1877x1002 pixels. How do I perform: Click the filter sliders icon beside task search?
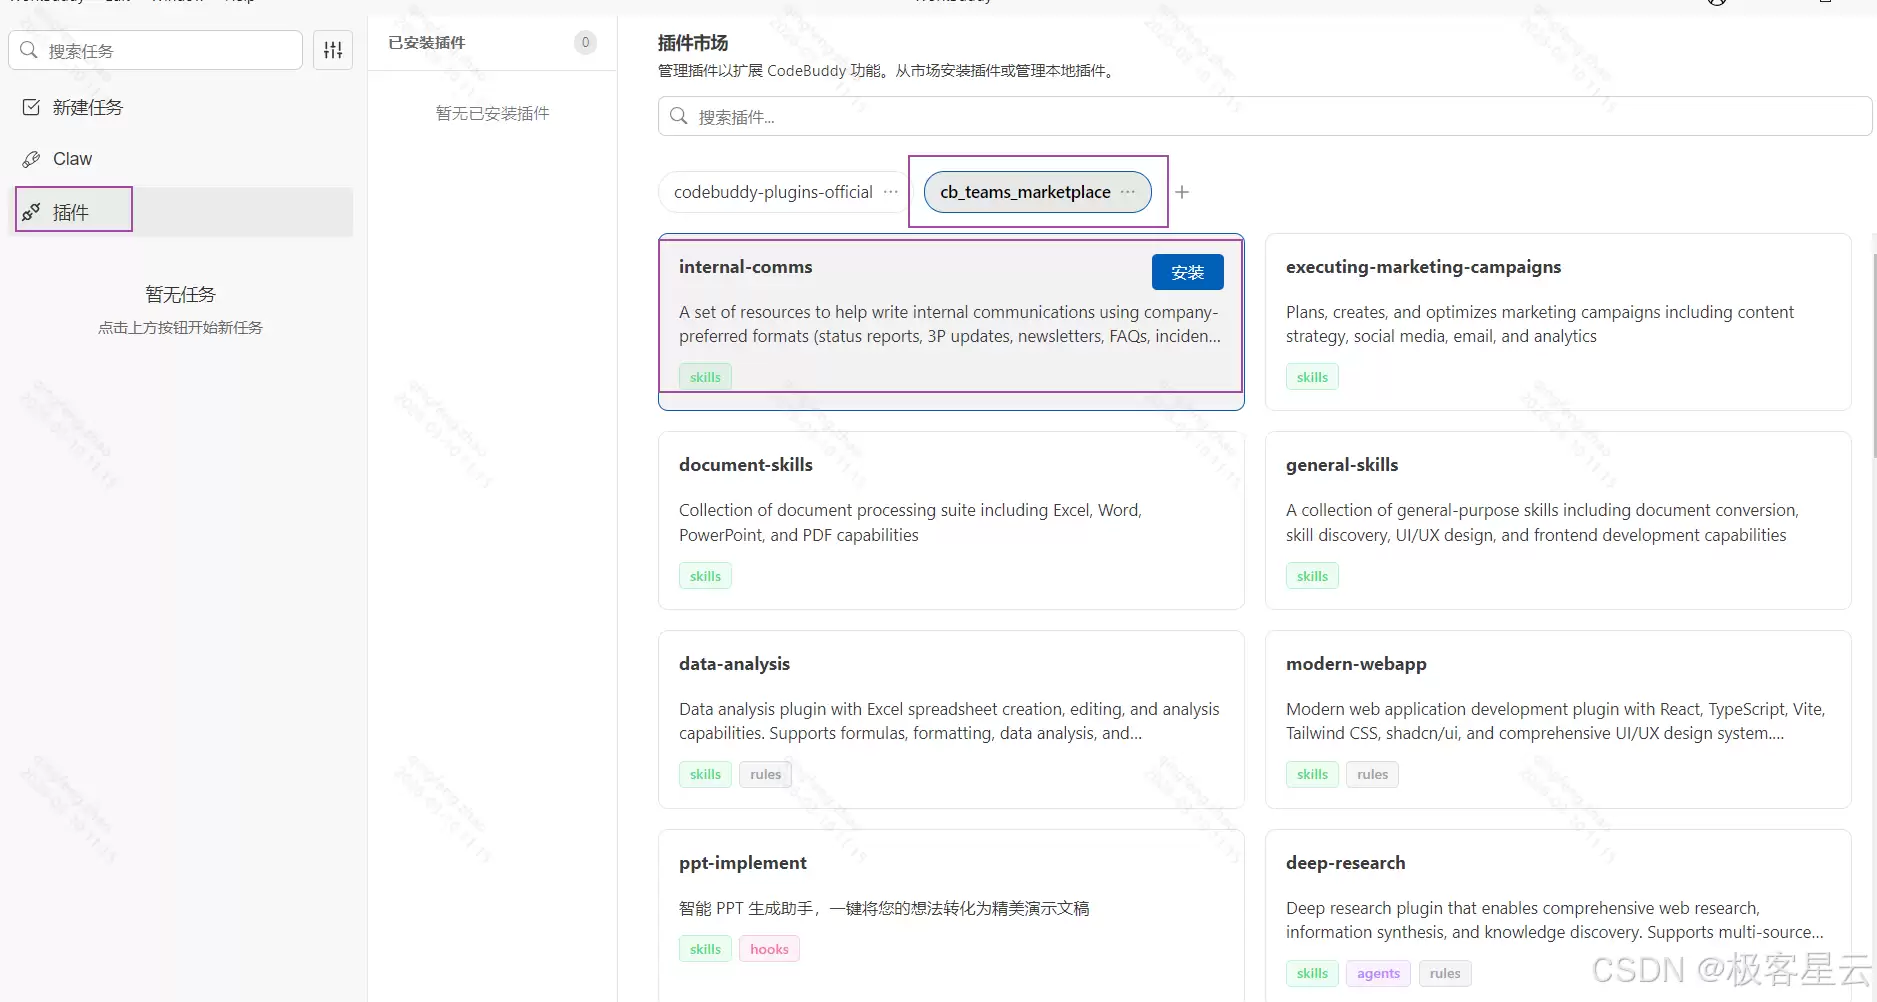[x=333, y=50]
